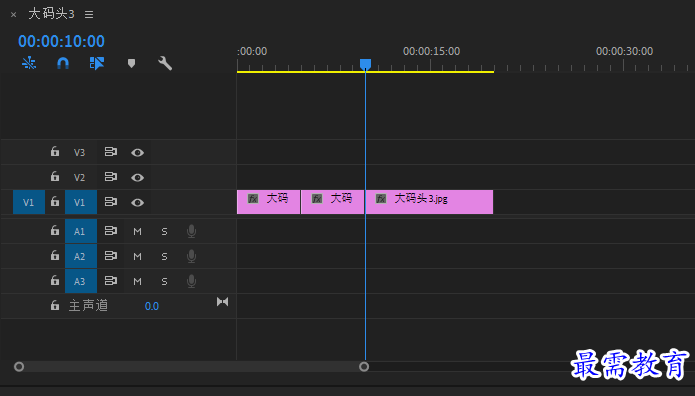Toggle A2 track targeting

coord(81,256)
